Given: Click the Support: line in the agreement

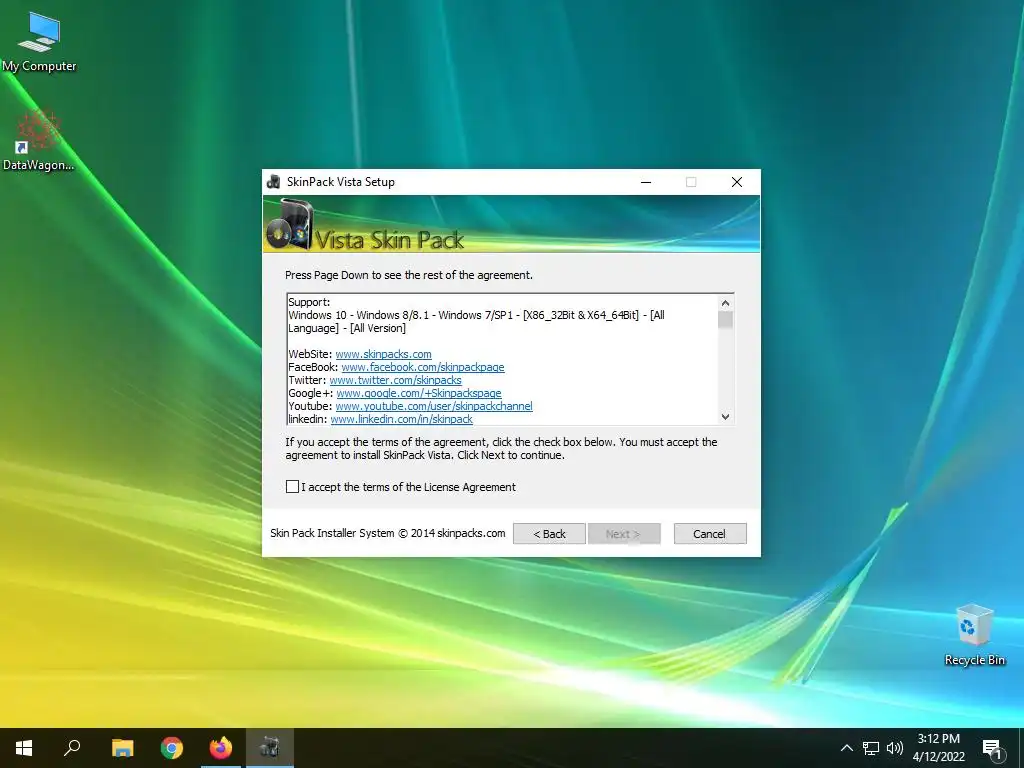Looking at the screenshot, I should (310, 302).
